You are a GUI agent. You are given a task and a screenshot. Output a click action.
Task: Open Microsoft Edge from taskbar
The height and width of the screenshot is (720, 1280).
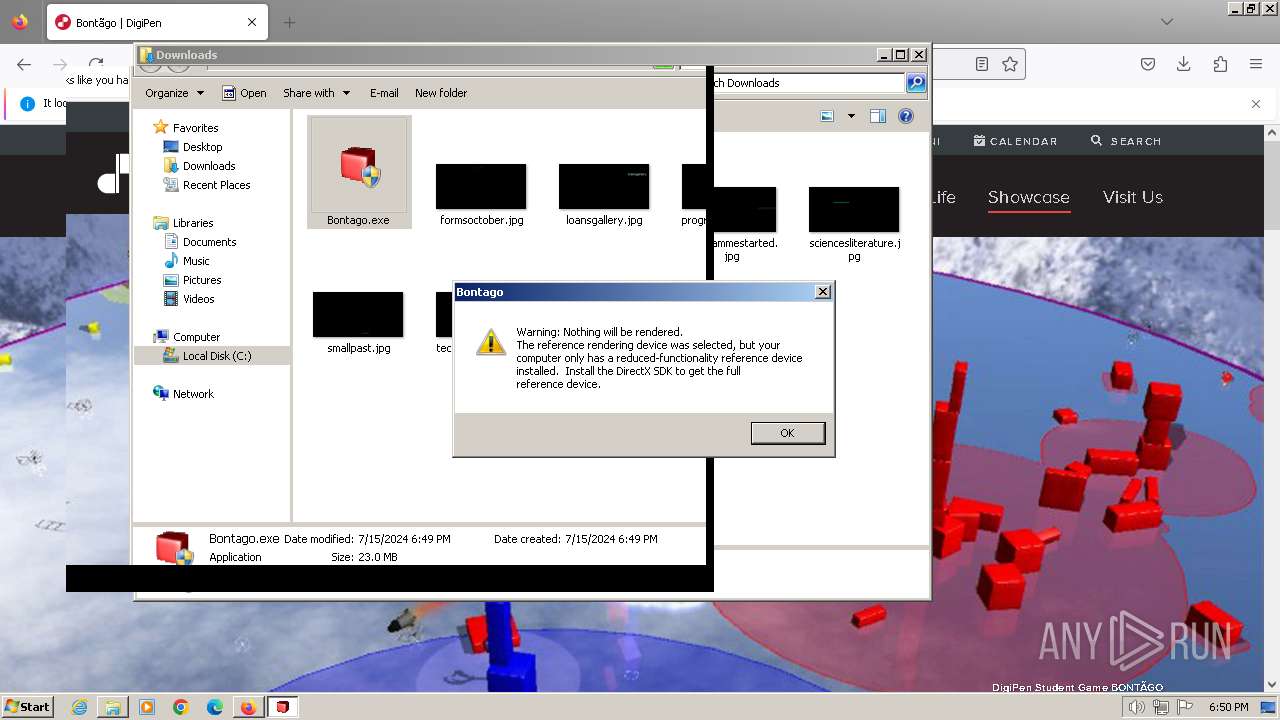(214, 707)
